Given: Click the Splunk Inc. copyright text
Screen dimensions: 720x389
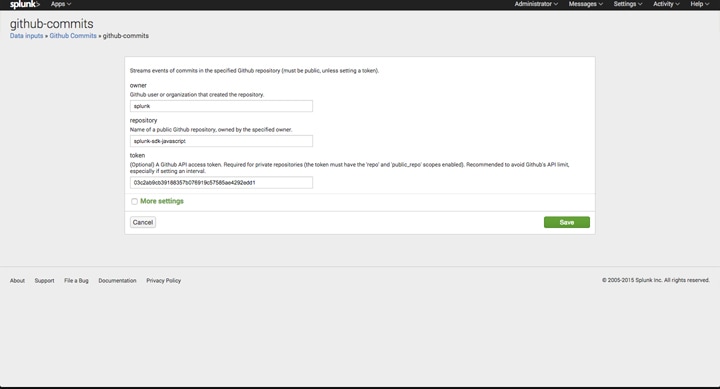Looking at the screenshot, I should pos(656,280).
